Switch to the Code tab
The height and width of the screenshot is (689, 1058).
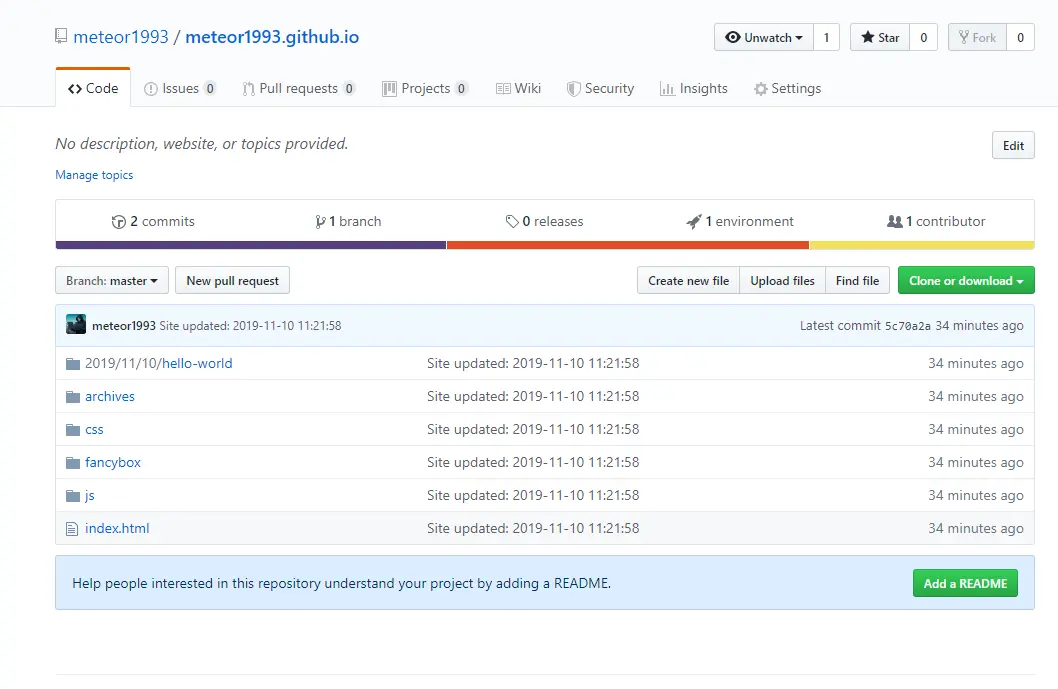coord(93,88)
